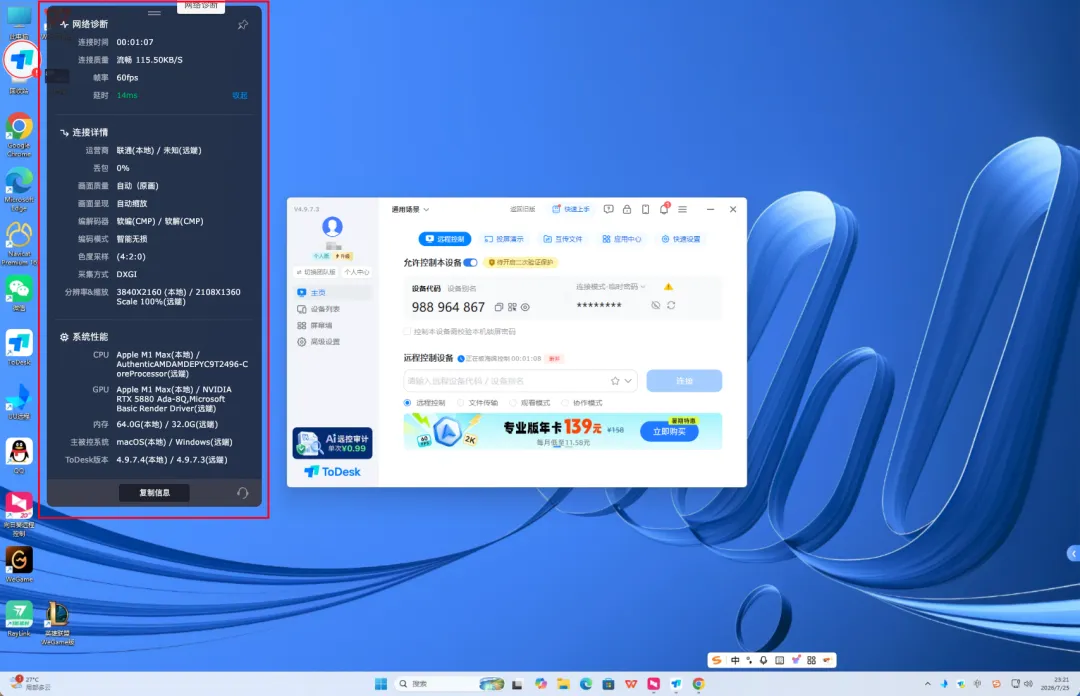This screenshot has height=696, width=1080.
Task: Click the drag handle atop the diagnosis panel
Action: (x=154, y=13)
